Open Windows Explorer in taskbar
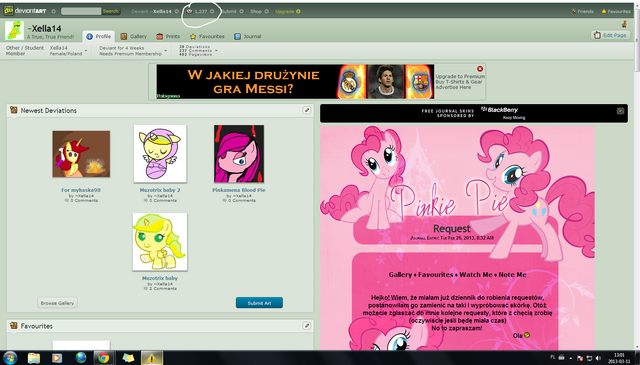 click(34, 358)
